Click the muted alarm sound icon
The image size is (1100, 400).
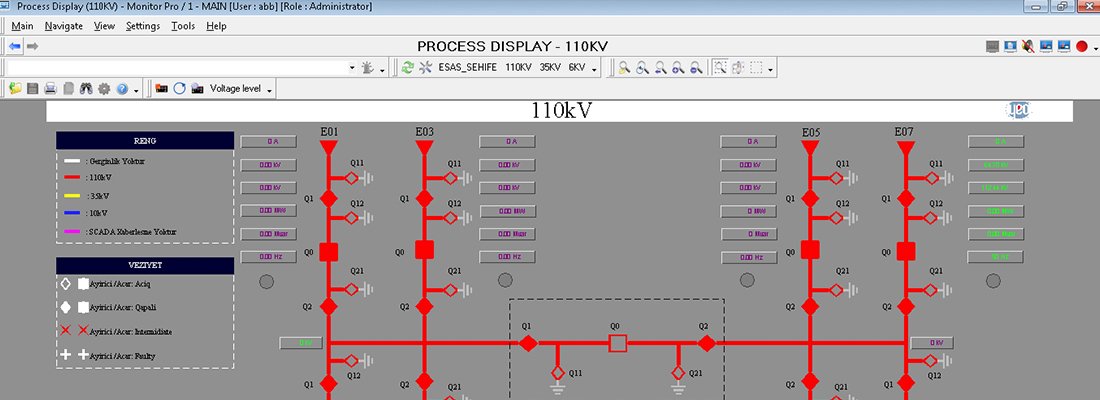1027,46
